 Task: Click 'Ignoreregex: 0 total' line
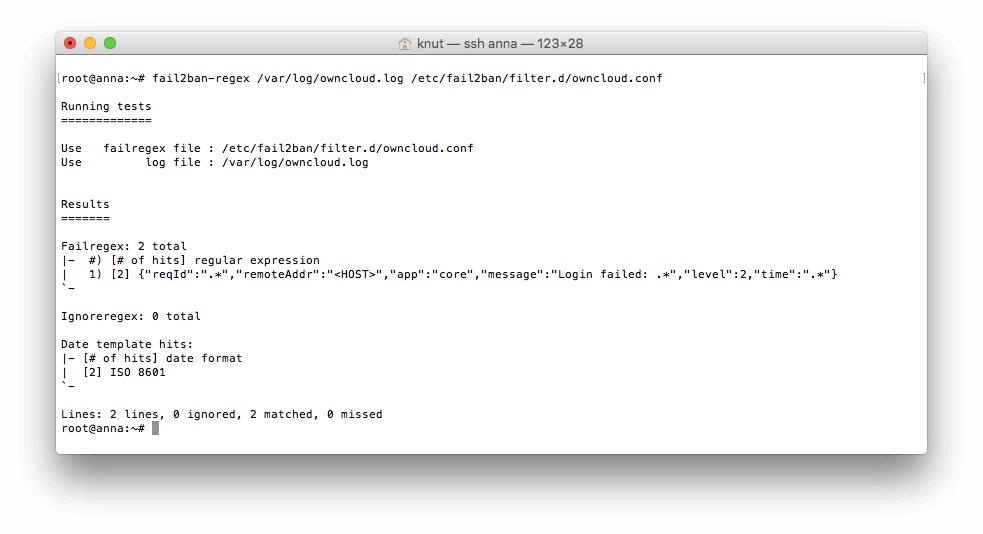[131, 317]
